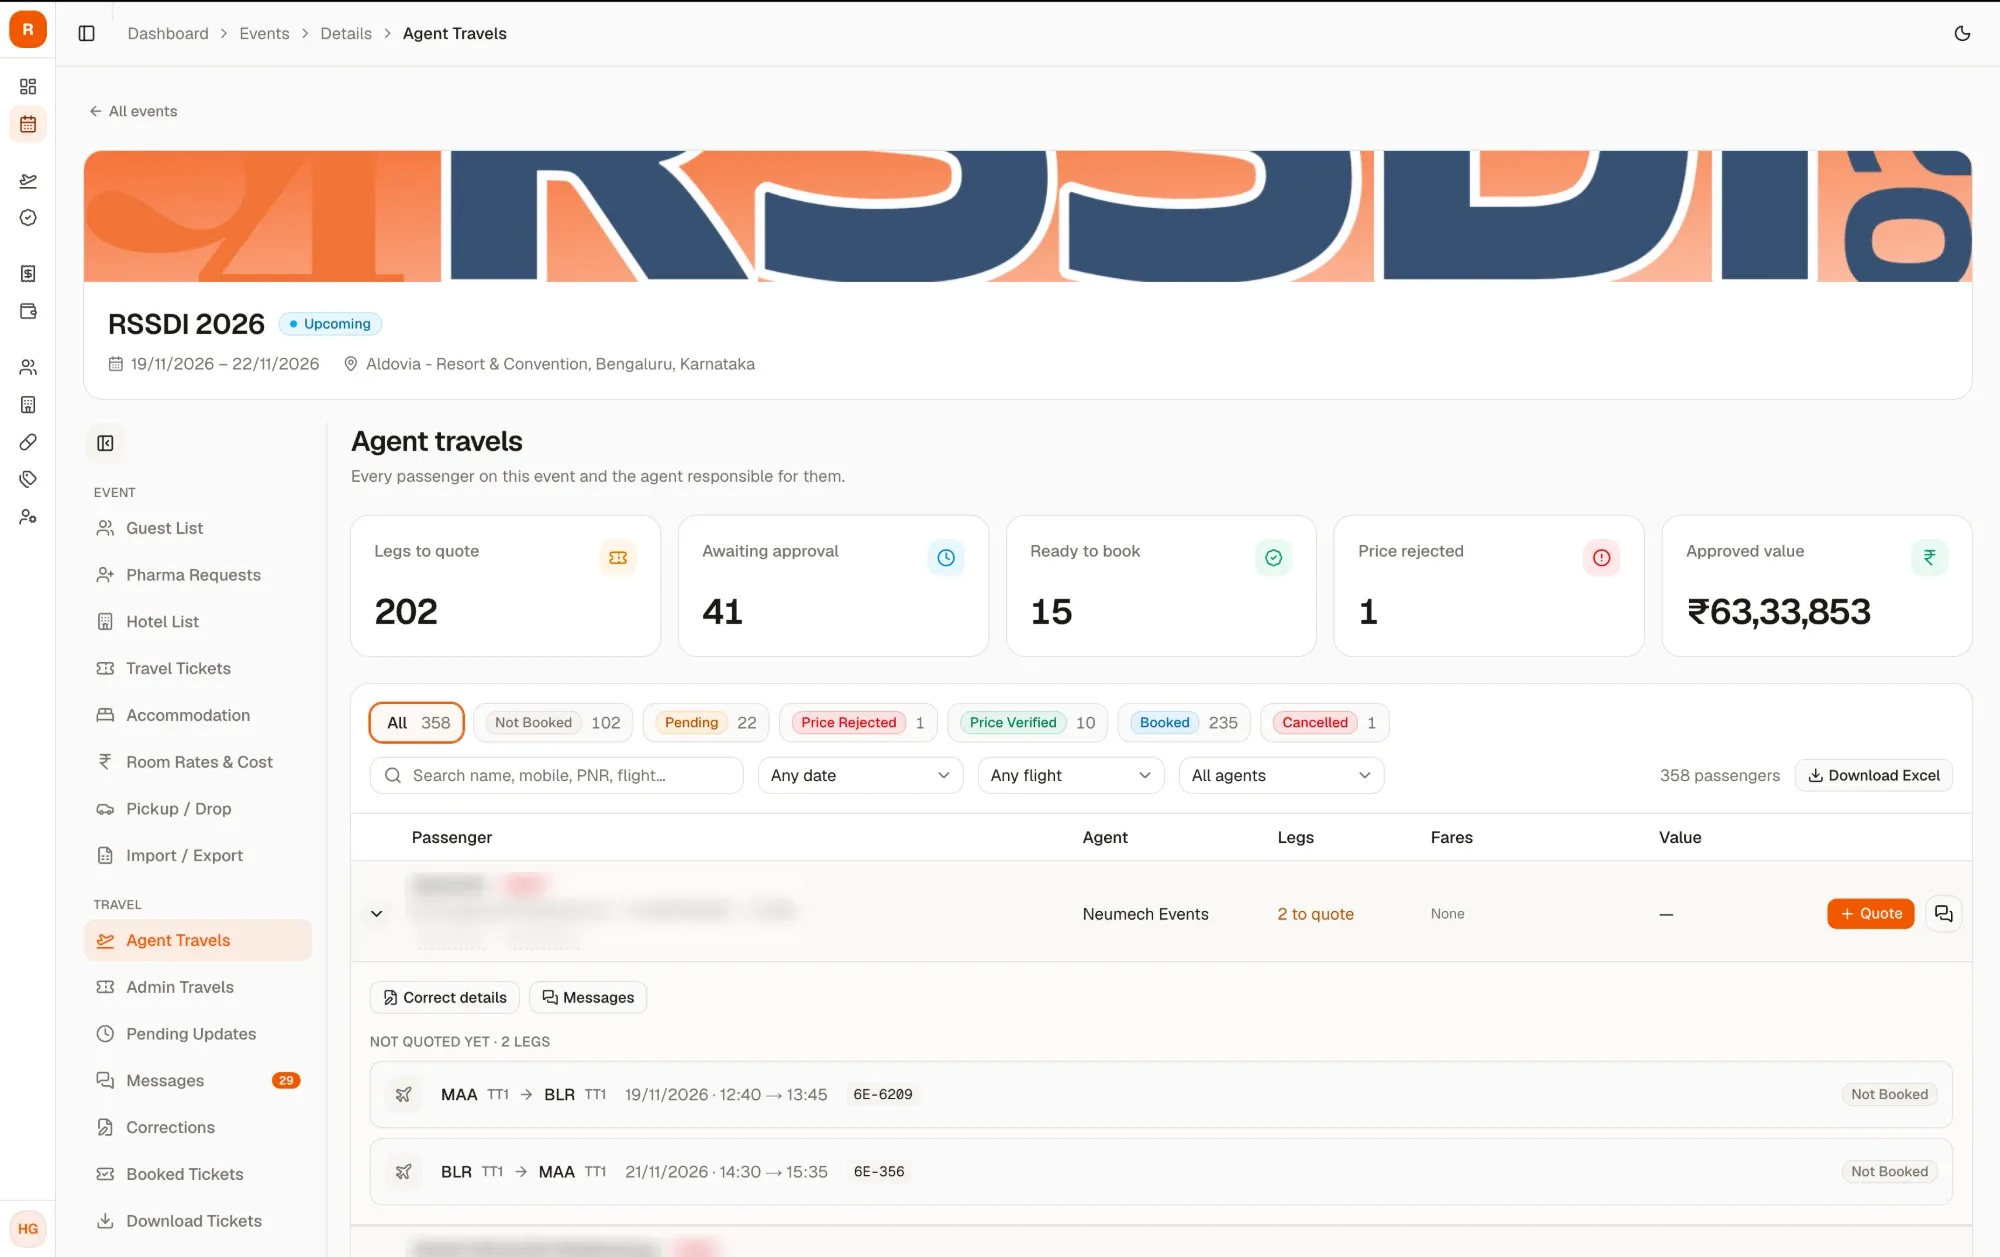Image resolution: width=2000 pixels, height=1257 pixels.
Task: Click the circled checkmark icon in left rail
Action: [x=28, y=217]
